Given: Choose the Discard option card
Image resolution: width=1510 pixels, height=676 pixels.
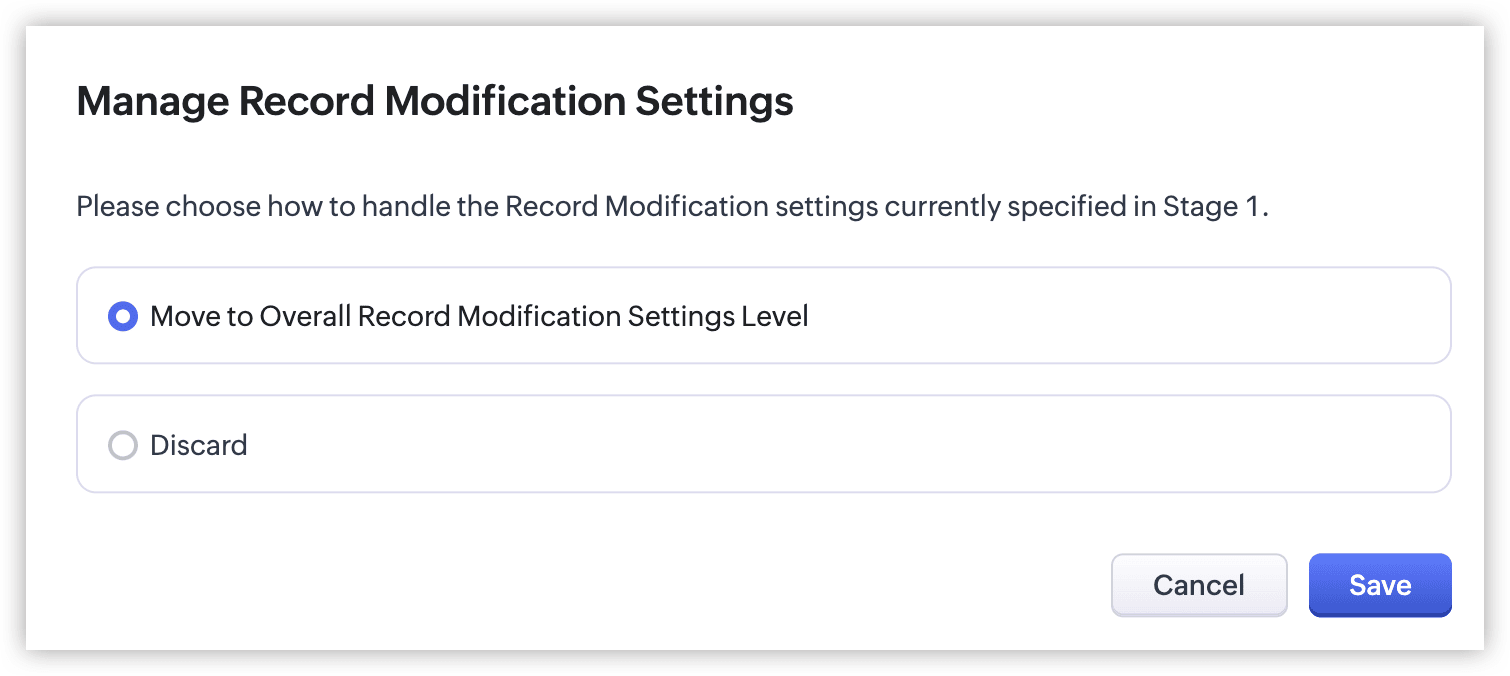Looking at the screenshot, I should tap(764, 444).
